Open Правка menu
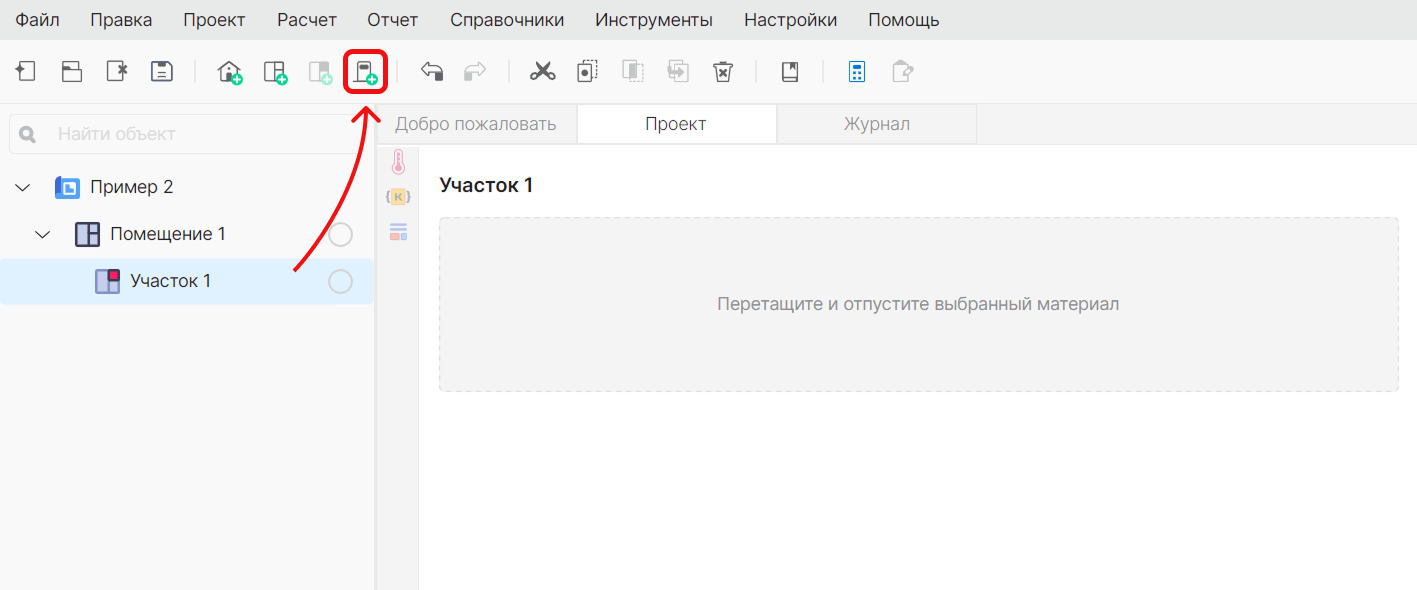 121,20
